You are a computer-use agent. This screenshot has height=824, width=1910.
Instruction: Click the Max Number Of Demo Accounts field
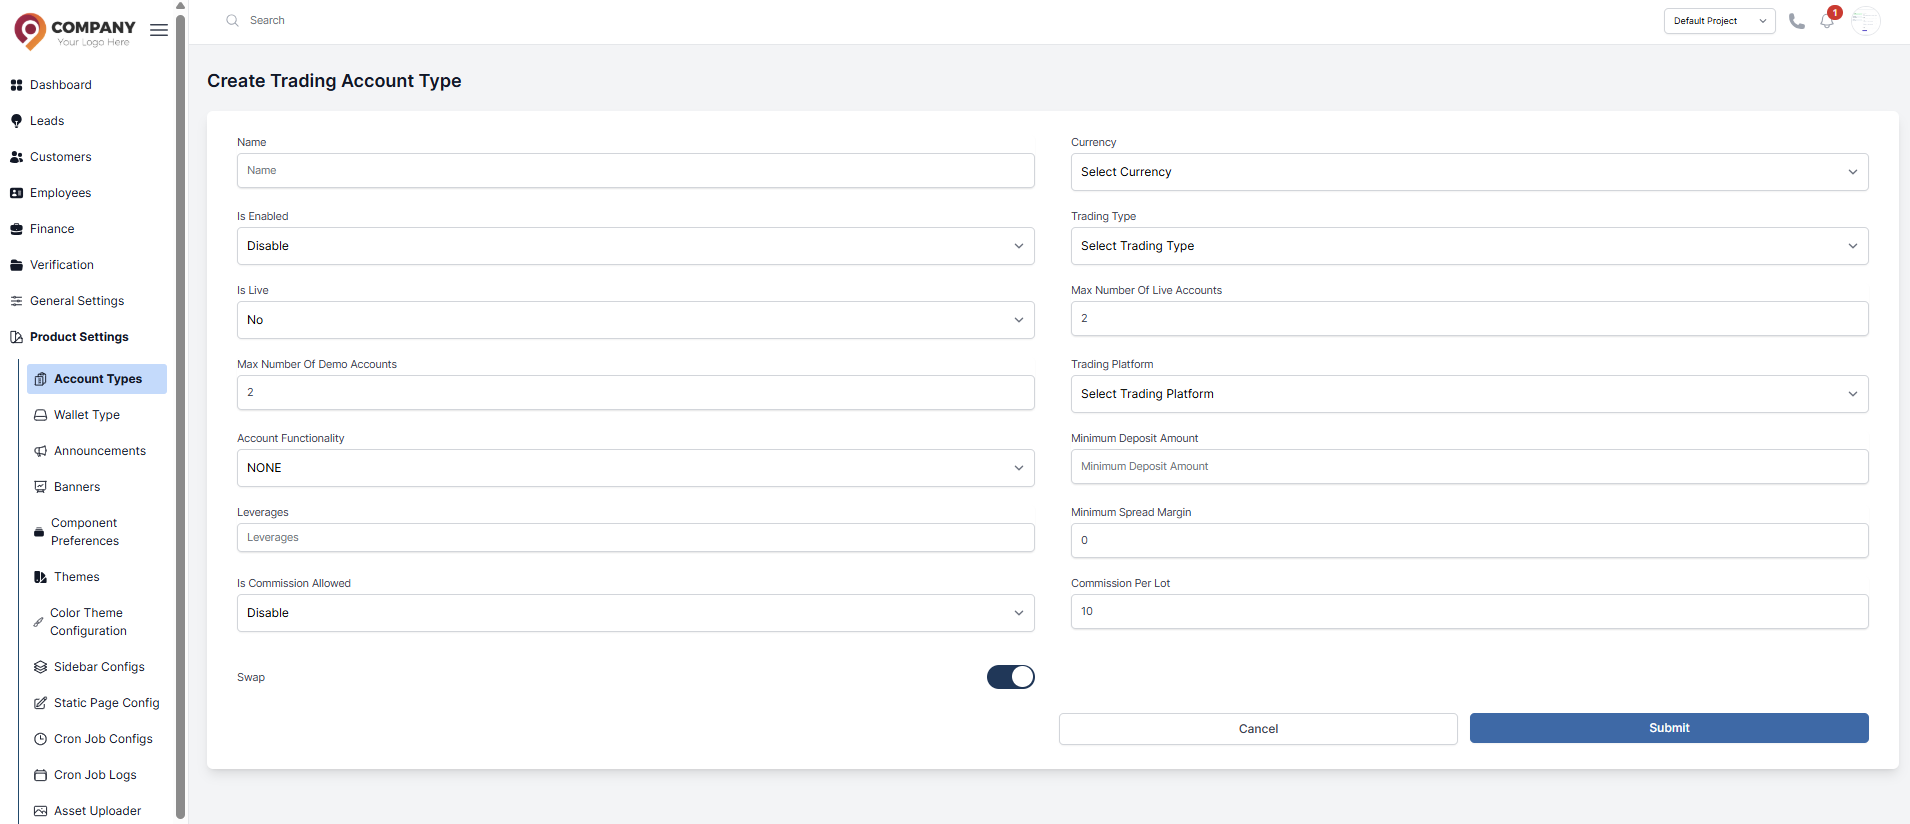click(x=635, y=392)
